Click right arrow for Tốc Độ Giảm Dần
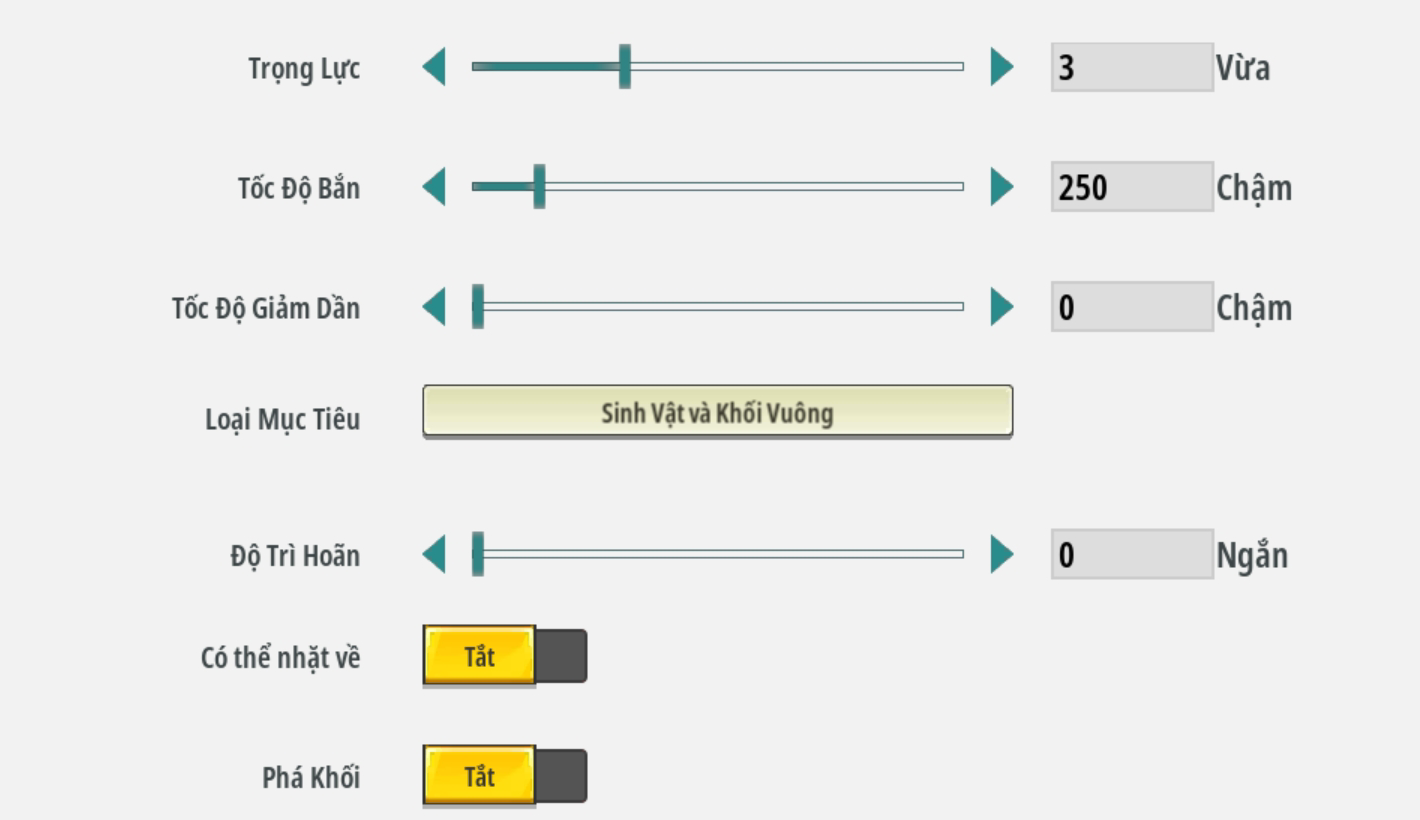The image size is (1420, 820). tap(1001, 307)
